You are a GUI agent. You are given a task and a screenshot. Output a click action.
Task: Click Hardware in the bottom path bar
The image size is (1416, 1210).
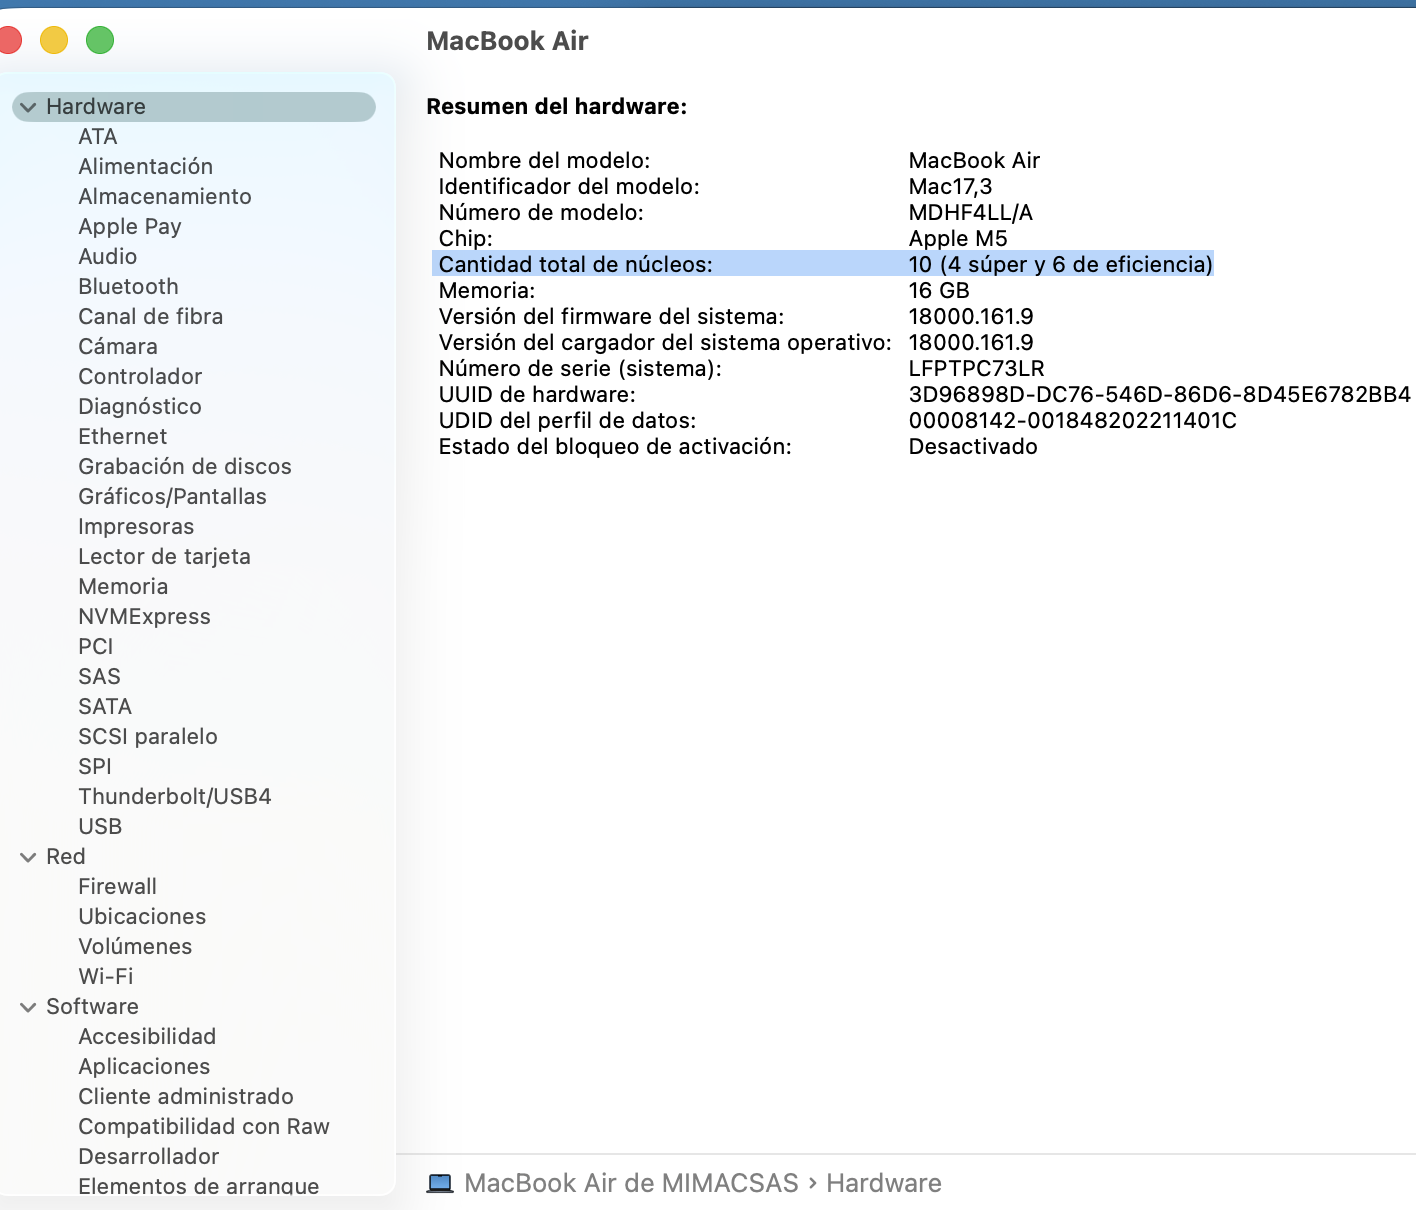(884, 1184)
